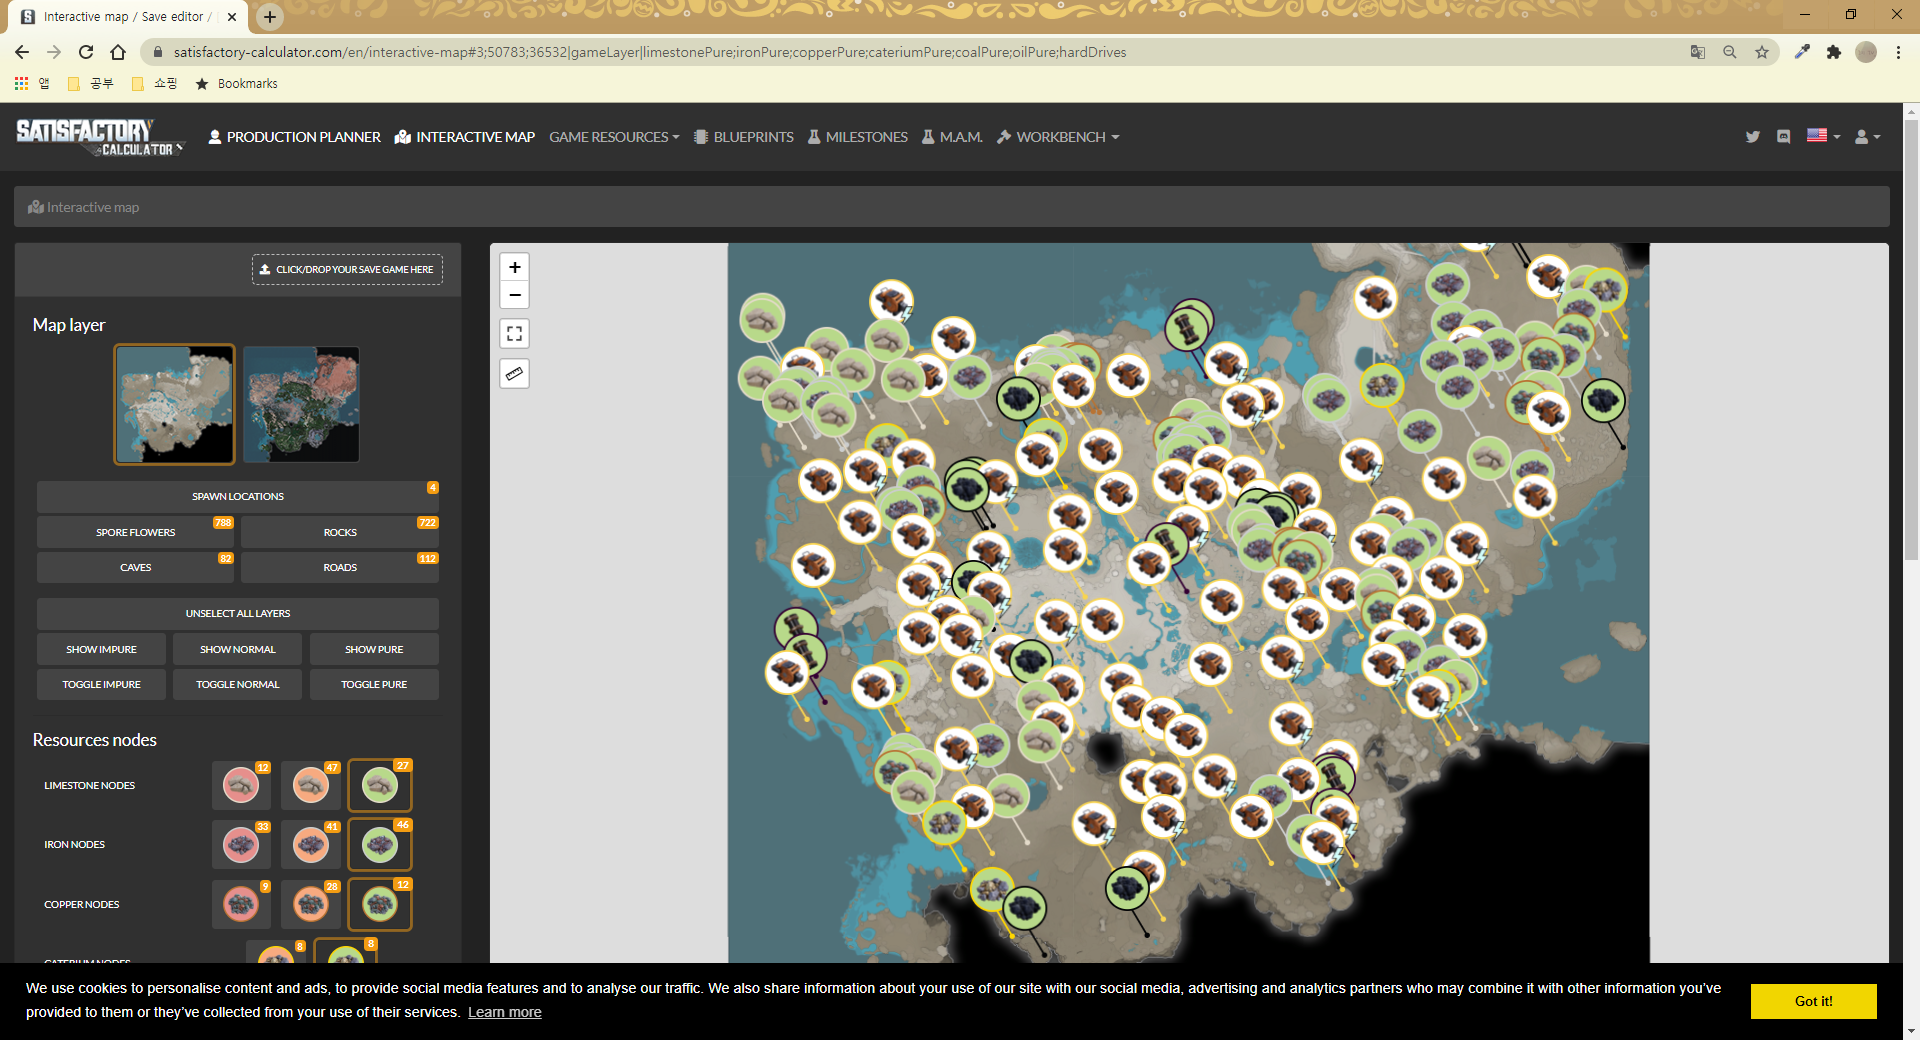This screenshot has width=1920, height=1040.
Task: Click the address bar URL
Action: tap(650, 52)
